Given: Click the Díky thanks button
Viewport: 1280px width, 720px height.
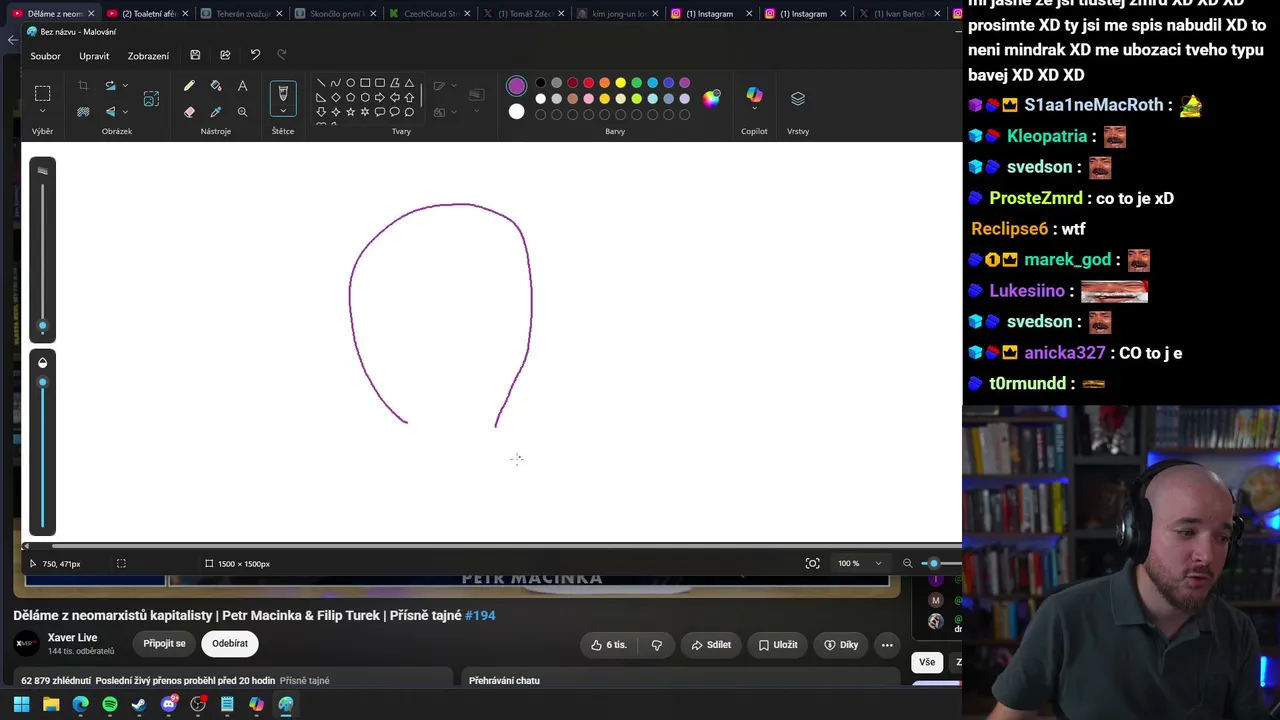Looking at the screenshot, I should [x=841, y=645].
